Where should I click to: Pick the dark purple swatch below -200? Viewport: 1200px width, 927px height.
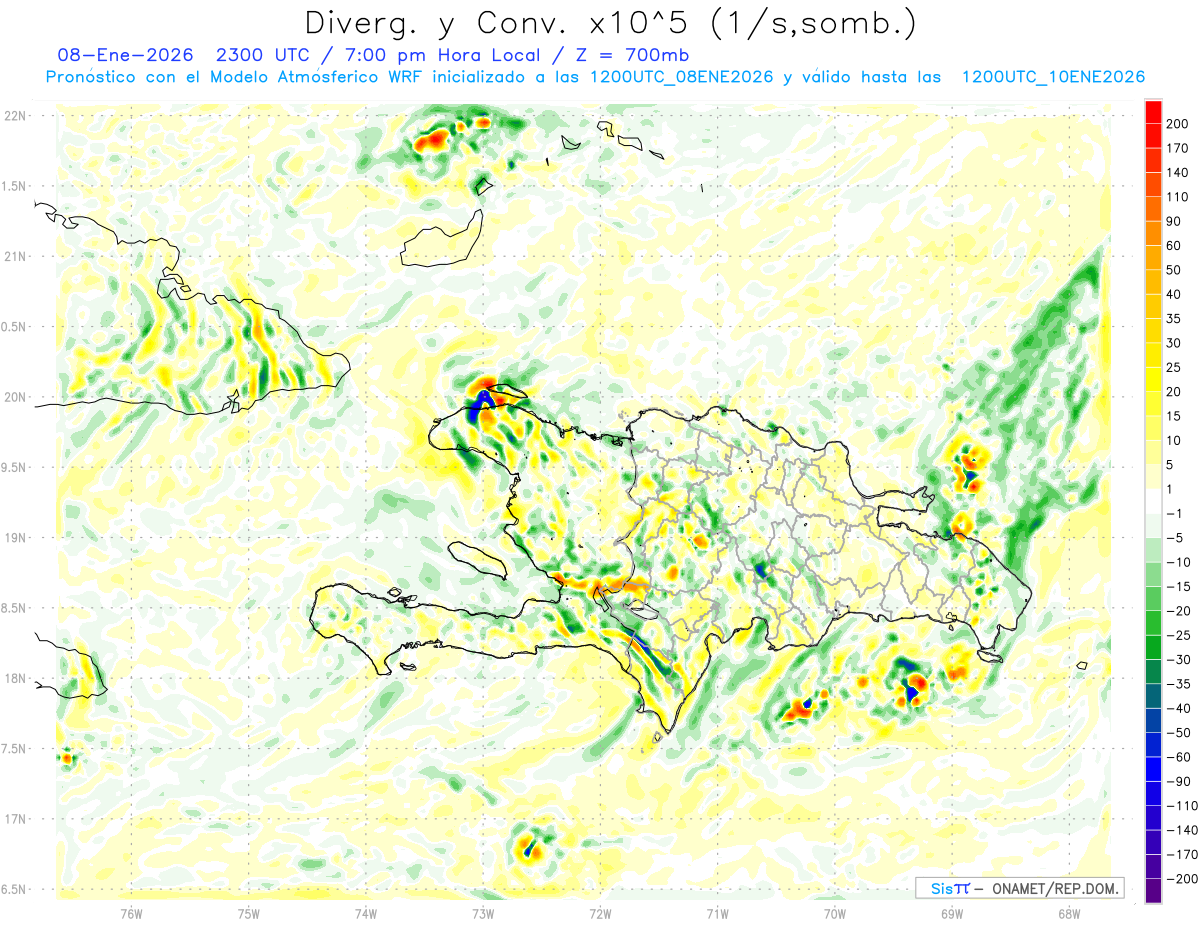1153,890
